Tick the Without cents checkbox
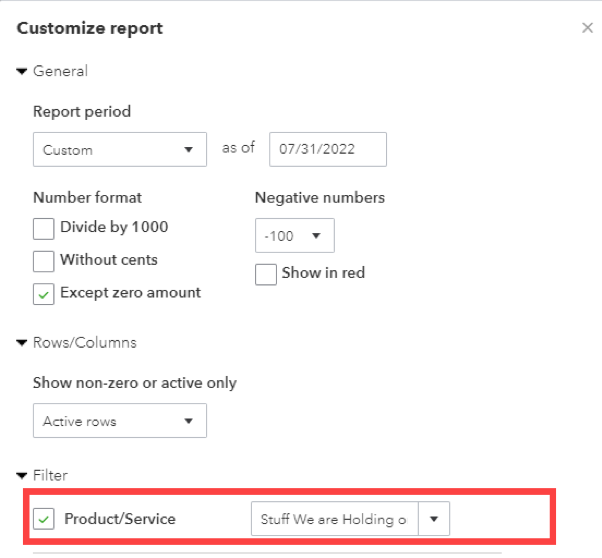Image resolution: width=602 pixels, height=558 pixels. [44, 261]
